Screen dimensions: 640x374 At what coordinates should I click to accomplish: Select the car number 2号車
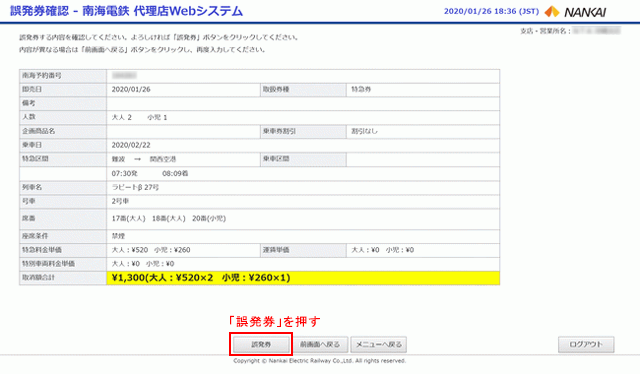point(120,201)
